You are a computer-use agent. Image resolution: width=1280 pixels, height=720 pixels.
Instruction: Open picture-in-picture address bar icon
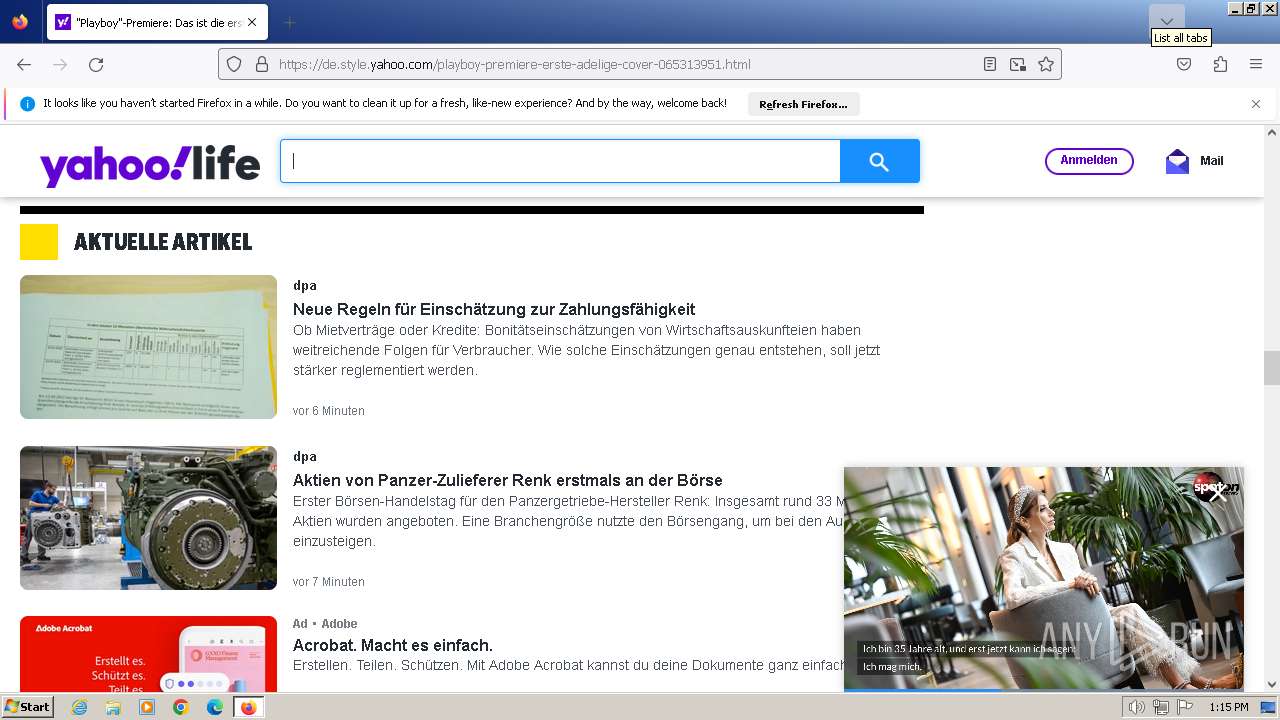pos(1018,64)
